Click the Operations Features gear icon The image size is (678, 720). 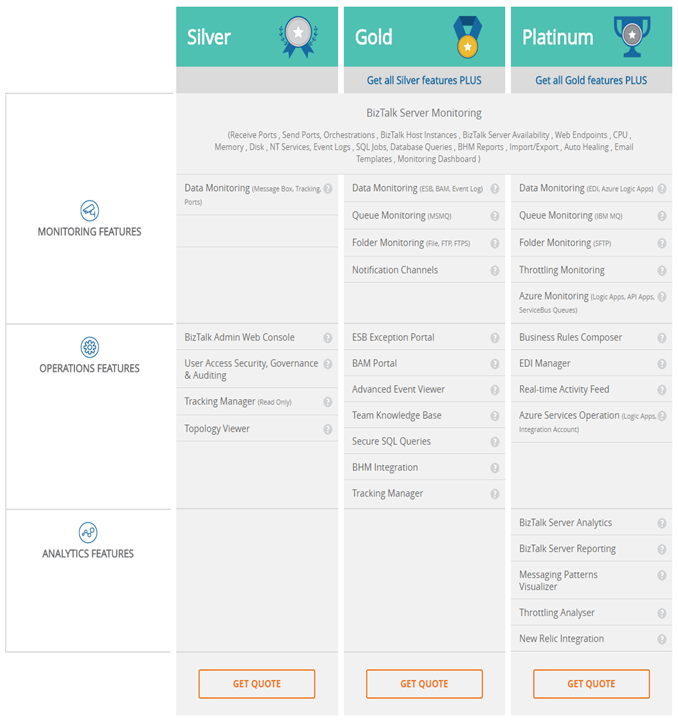(x=90, y=347)
